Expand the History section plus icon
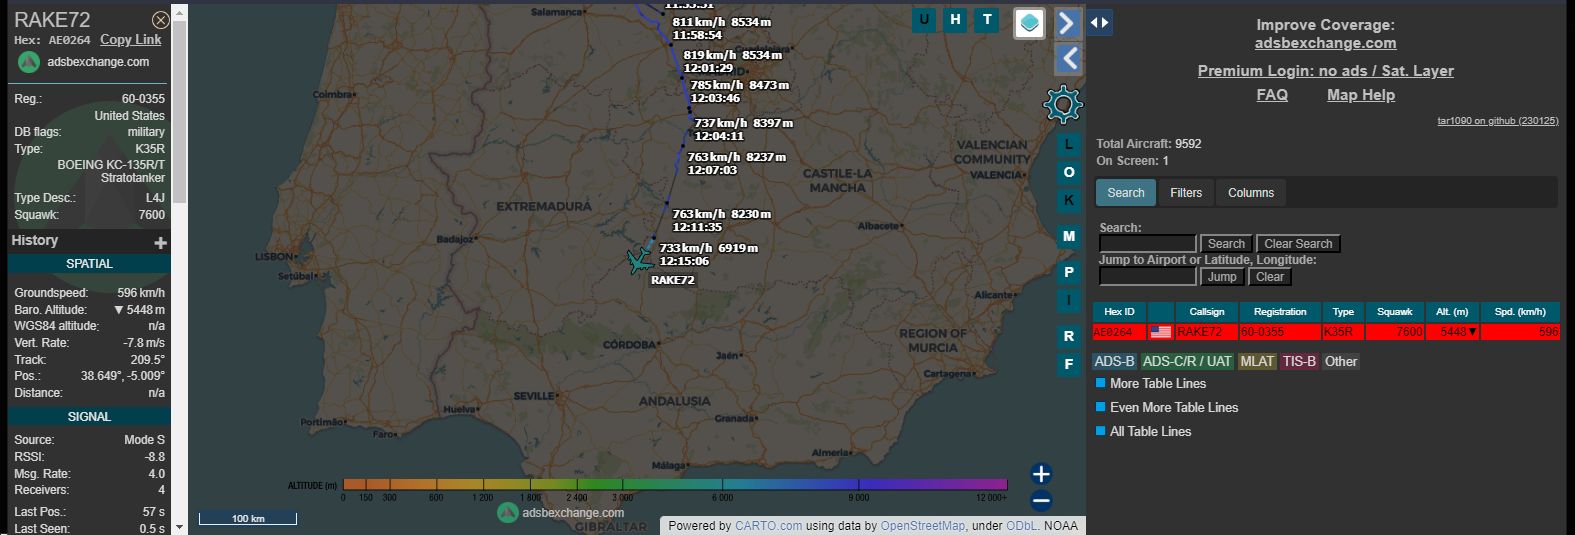This screenshot has width=1575, height=535. (x=160, y=242)
